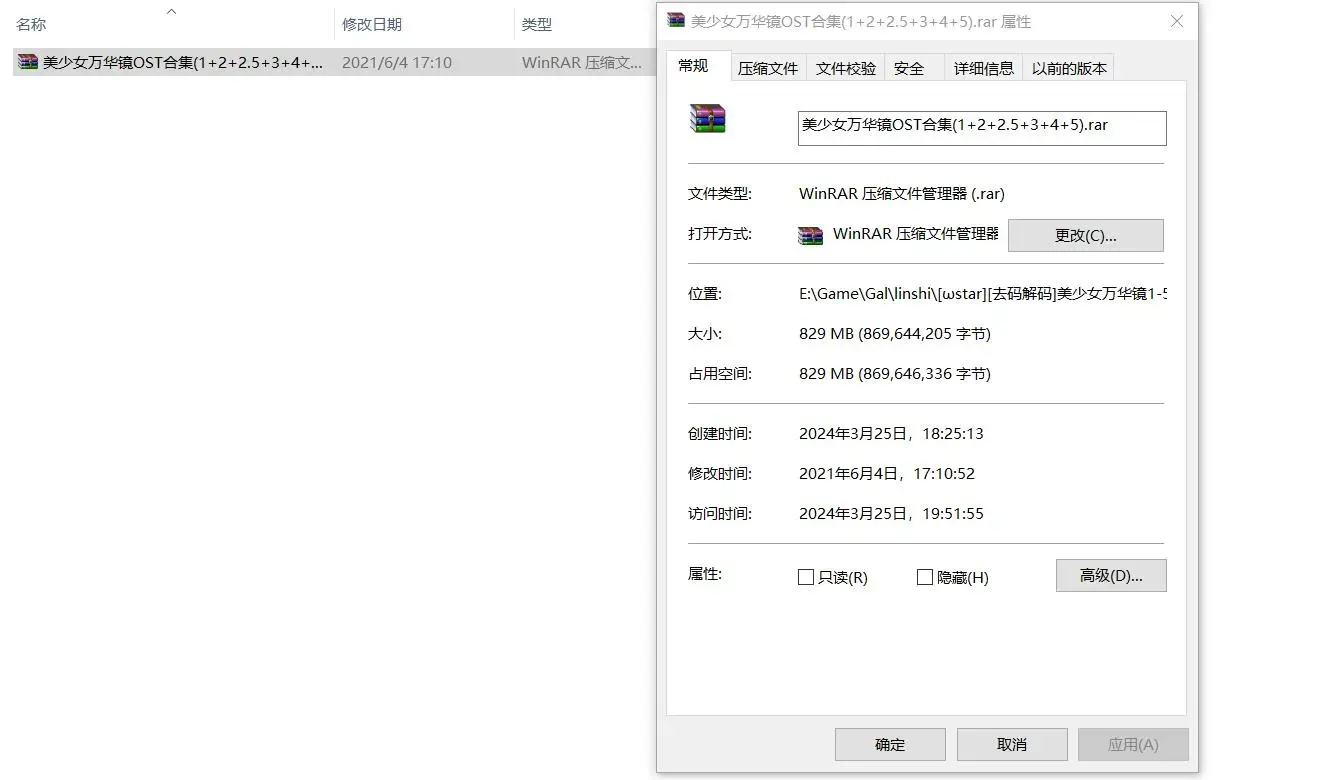Confirm with the 确定 button
This screenshot has width=1334, height=780.
[890, 744]
